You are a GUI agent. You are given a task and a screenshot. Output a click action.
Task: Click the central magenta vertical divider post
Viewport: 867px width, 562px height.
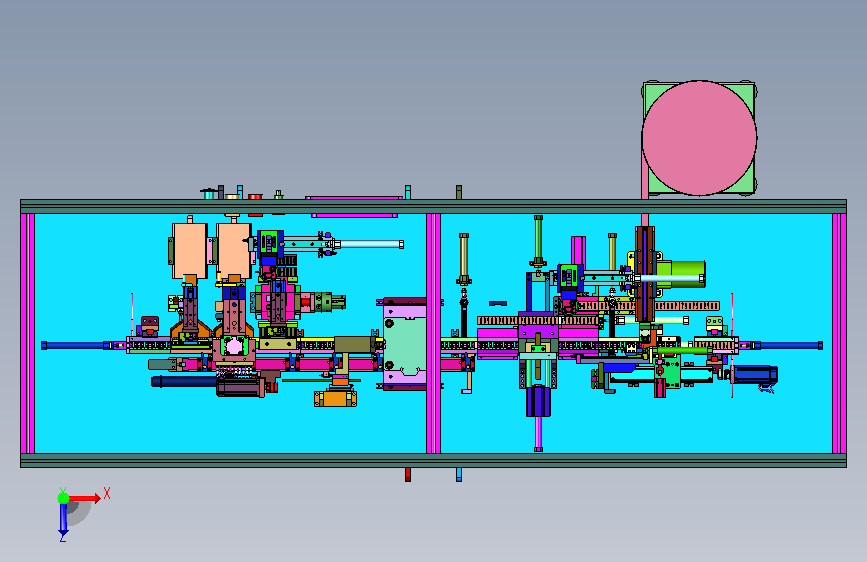point(433,334)
